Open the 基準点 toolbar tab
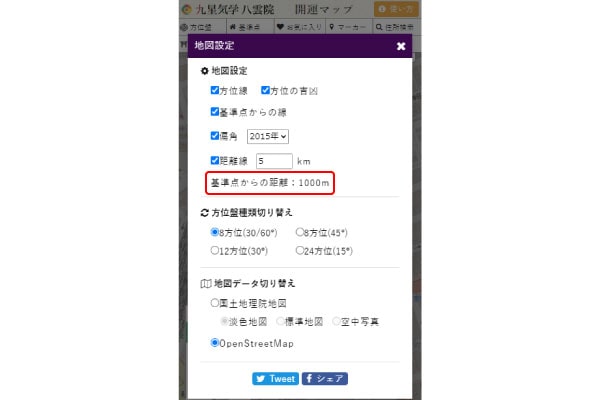600x400 pixels. pos(250,27)
